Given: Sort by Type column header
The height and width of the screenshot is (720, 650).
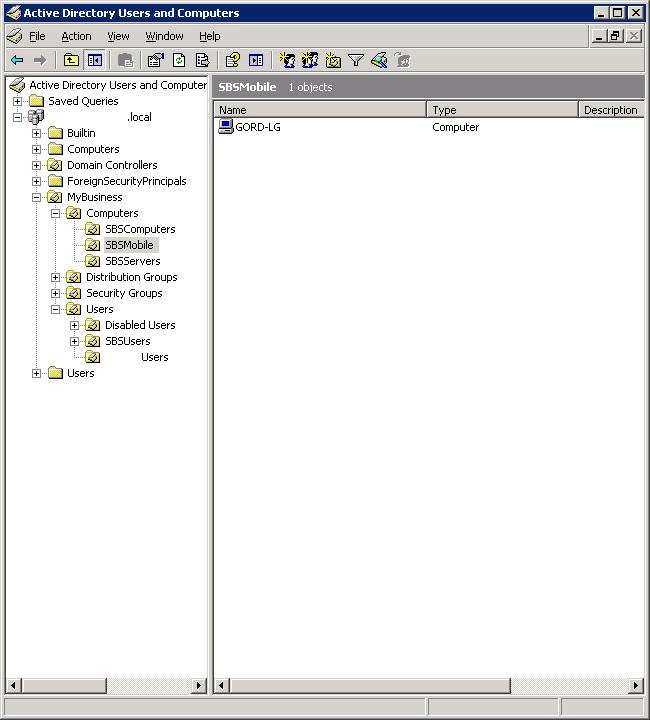Looking at the screenshot, I should (x=503, y=110).
